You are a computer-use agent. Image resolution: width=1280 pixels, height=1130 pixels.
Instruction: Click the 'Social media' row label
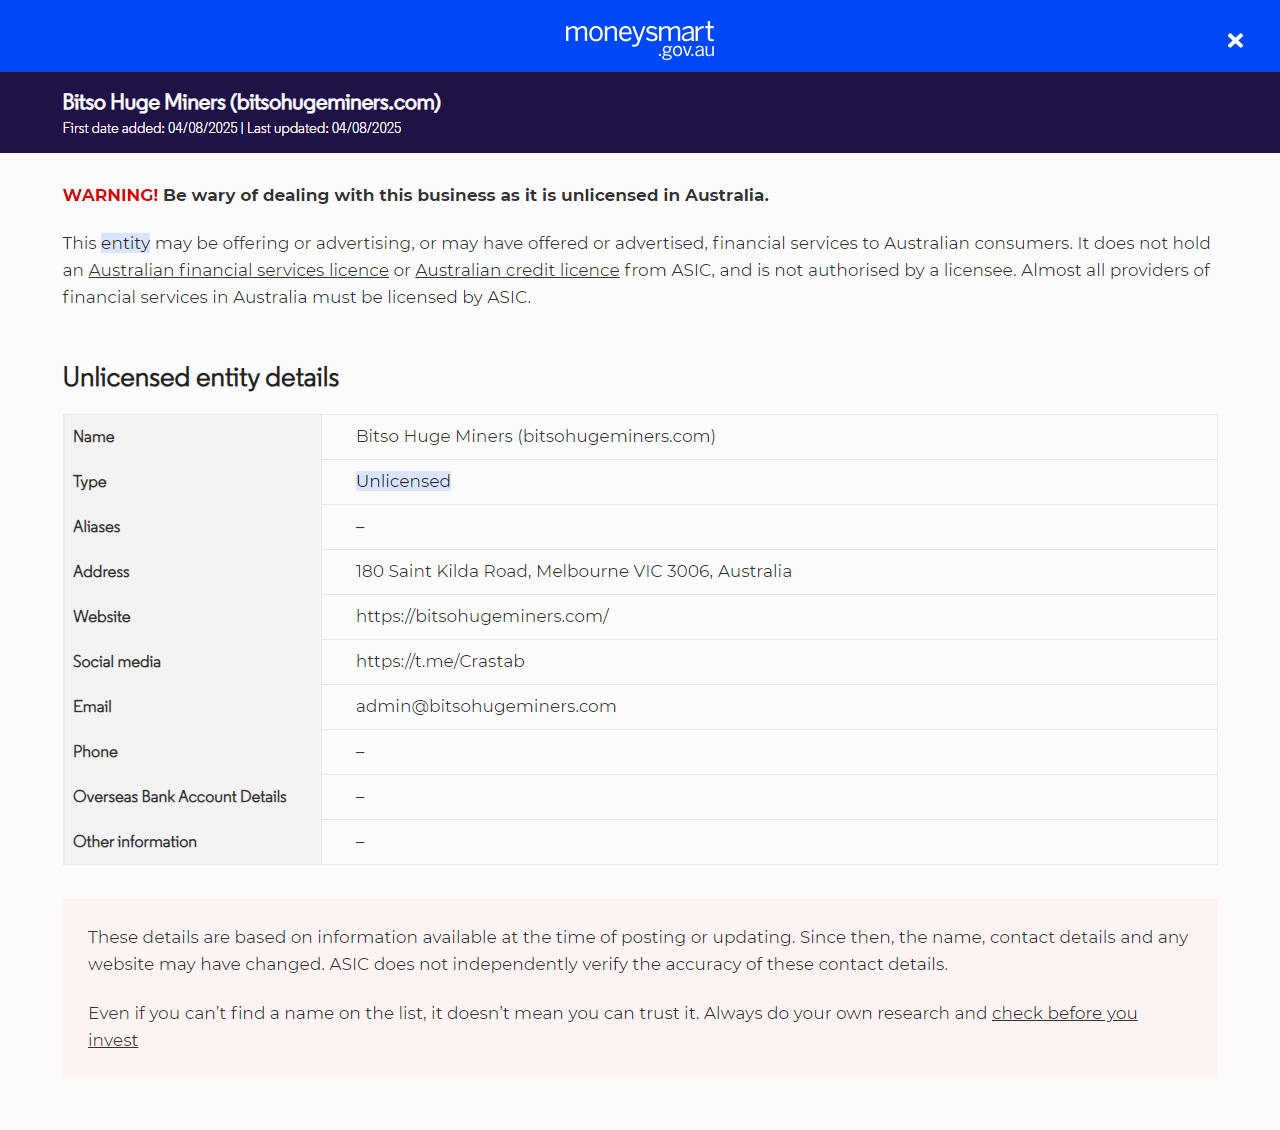tap(116, 662)
